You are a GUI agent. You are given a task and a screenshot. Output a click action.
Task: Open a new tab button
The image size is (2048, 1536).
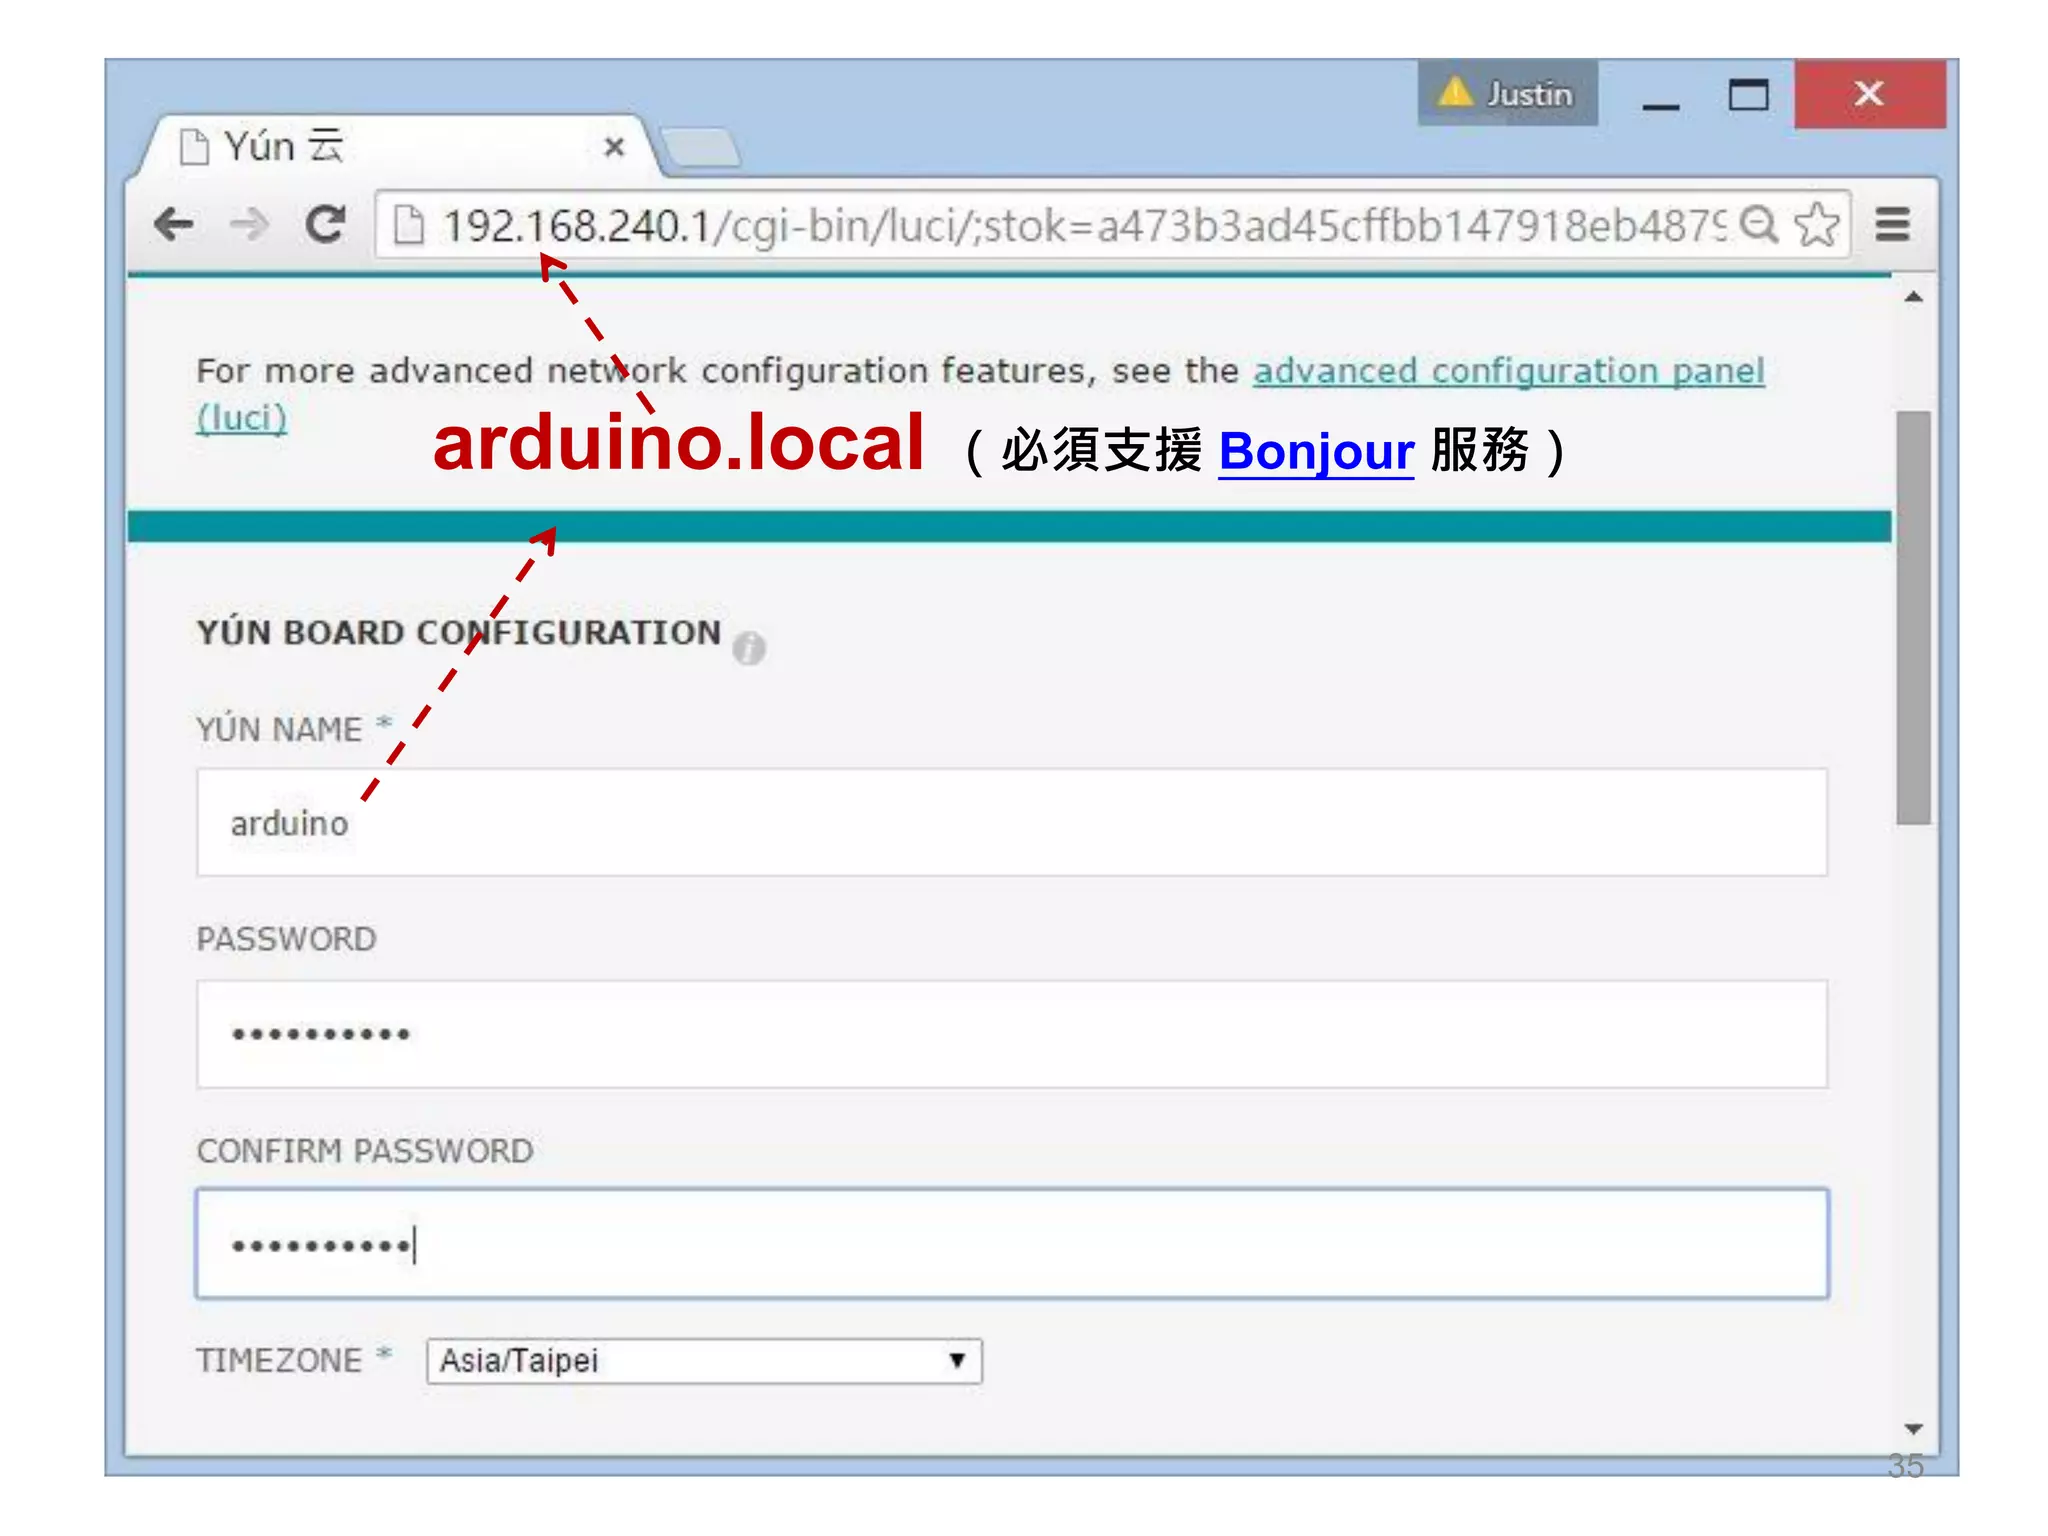click(x=702, y=147)
